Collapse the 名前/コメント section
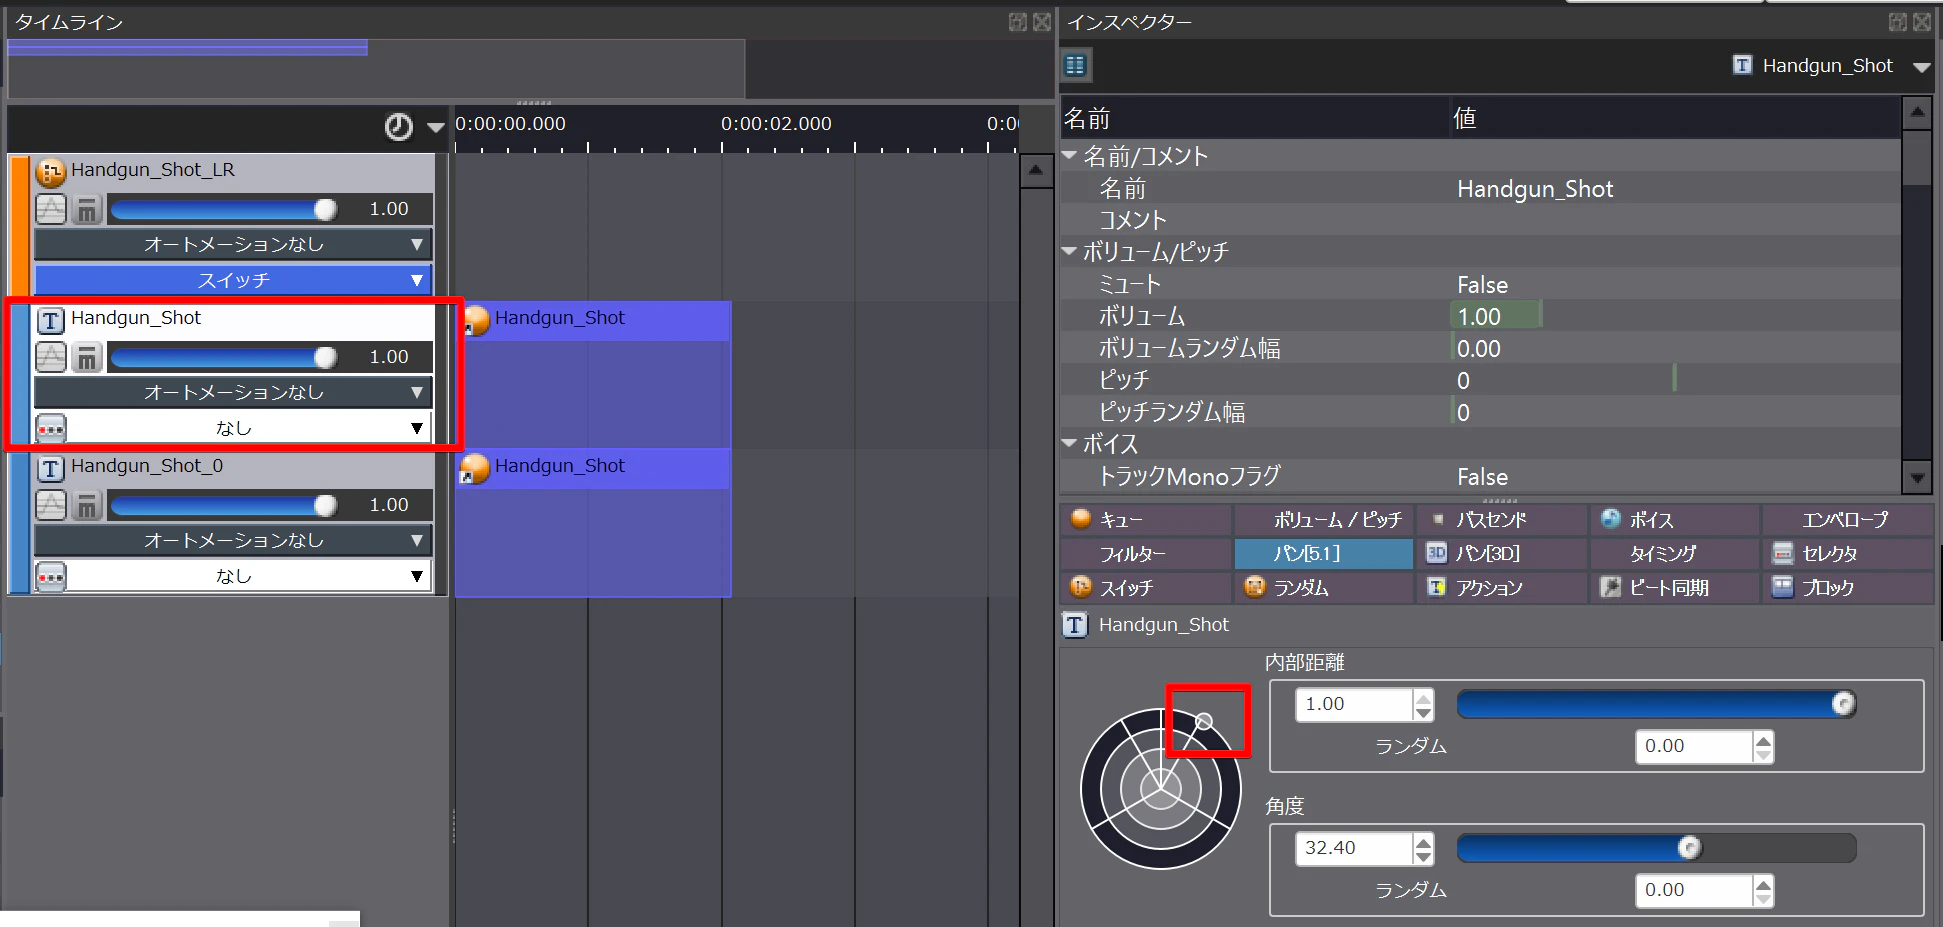This screenshot has height=927, width=1943. 1070,155
